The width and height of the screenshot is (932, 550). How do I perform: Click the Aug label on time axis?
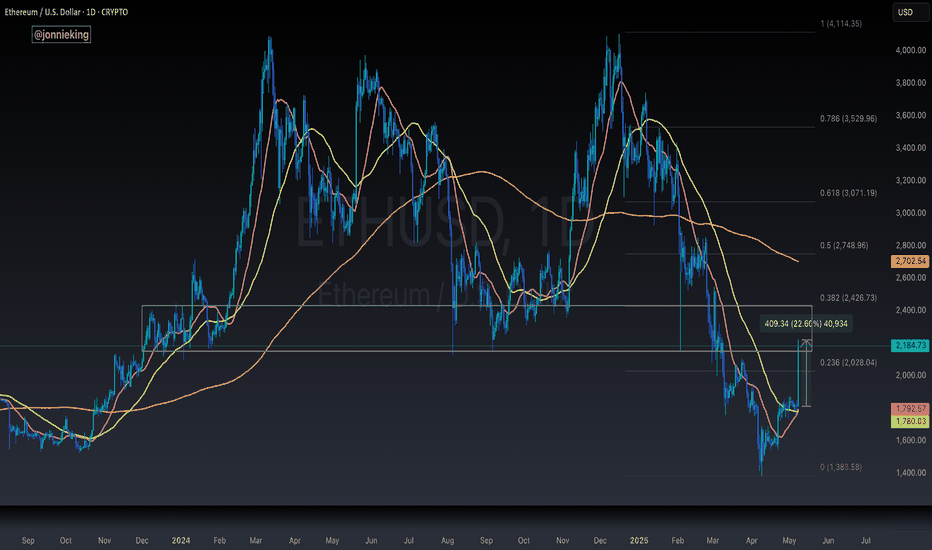[448, 540]
